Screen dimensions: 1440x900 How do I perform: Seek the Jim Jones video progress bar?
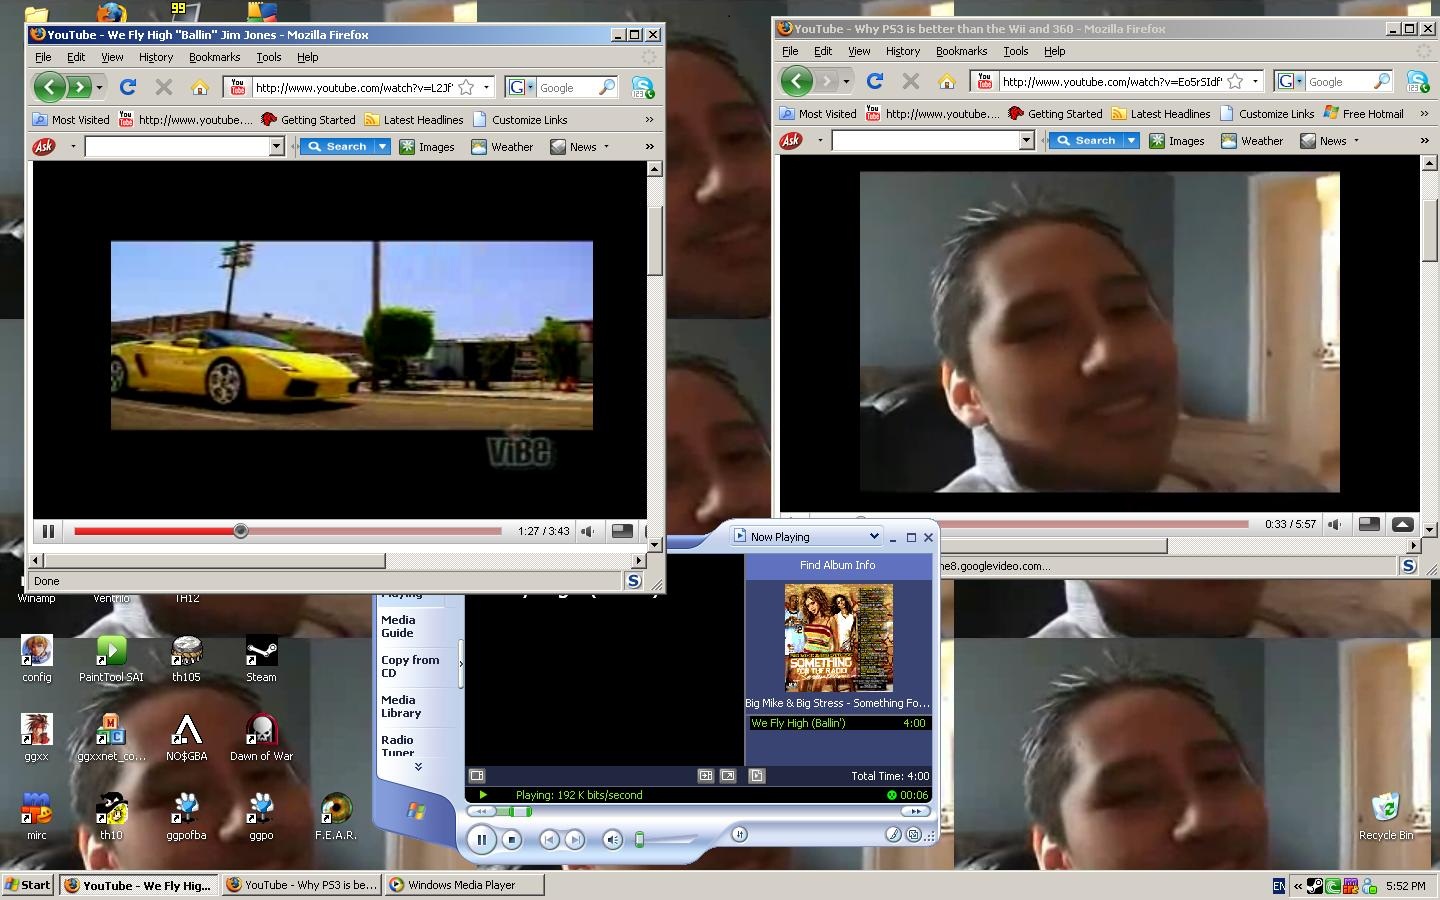[x=288, y=531]
